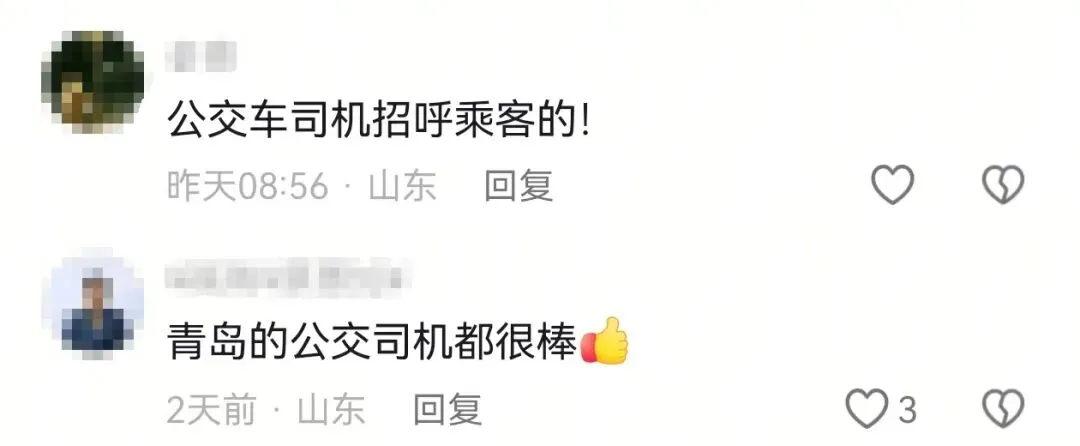Tap the thumbs-up emoji in second comment
Screen dimensions: 1080x446
(x=605, y=341)
